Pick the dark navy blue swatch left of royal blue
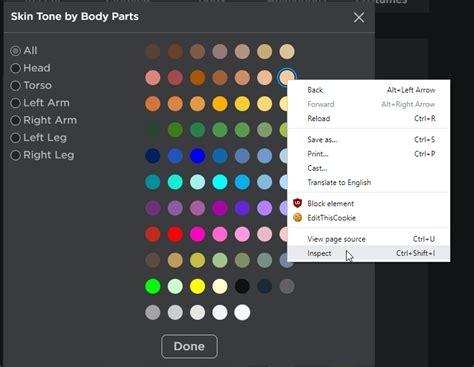The width and height of the screenshot is (474, 367). point(153,156)
